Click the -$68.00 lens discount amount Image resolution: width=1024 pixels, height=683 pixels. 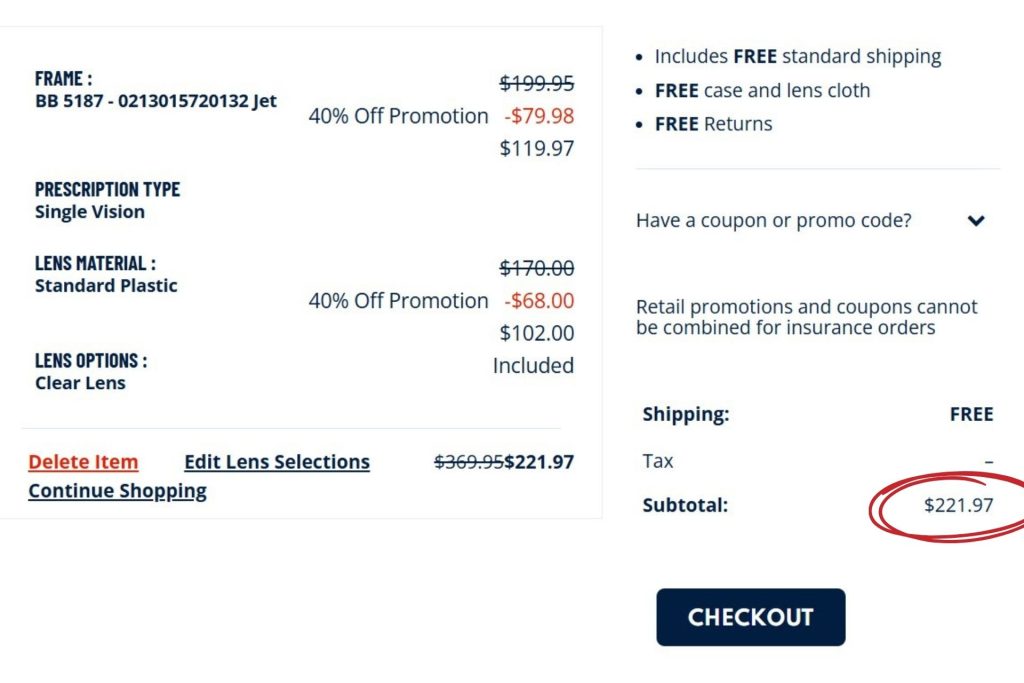pos(539,301)
